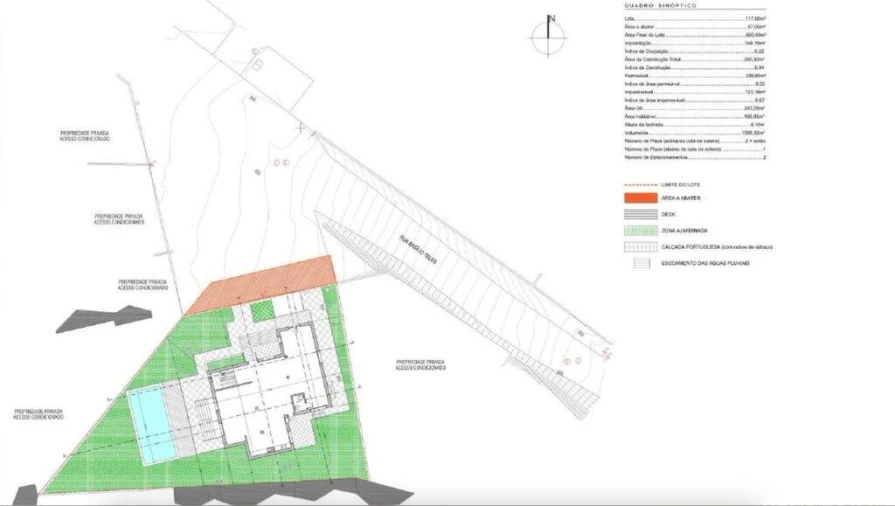
Task: Click the Calçada Portuguesa grid legend symbol
Action: 640,247
